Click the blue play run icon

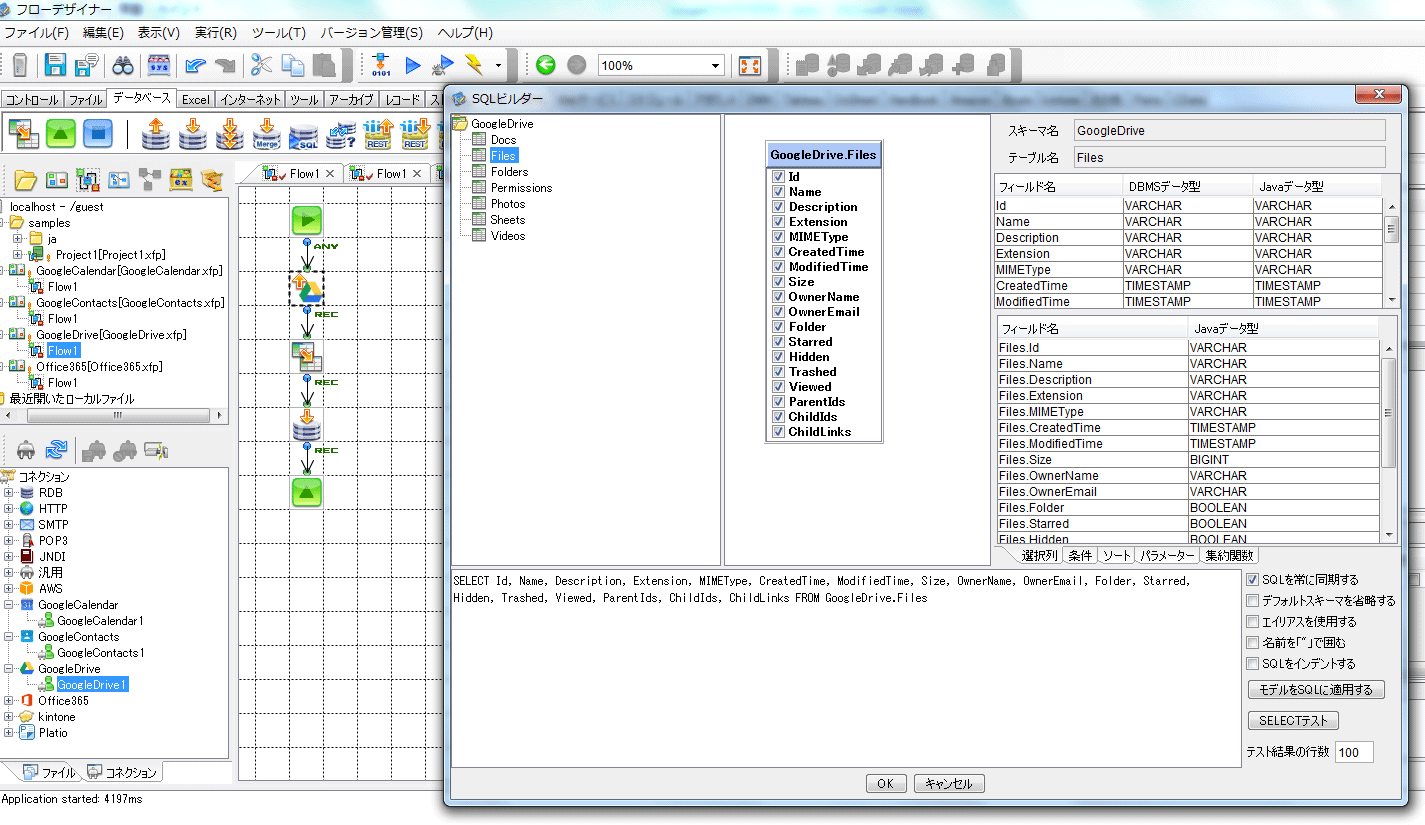click(412, 66)
